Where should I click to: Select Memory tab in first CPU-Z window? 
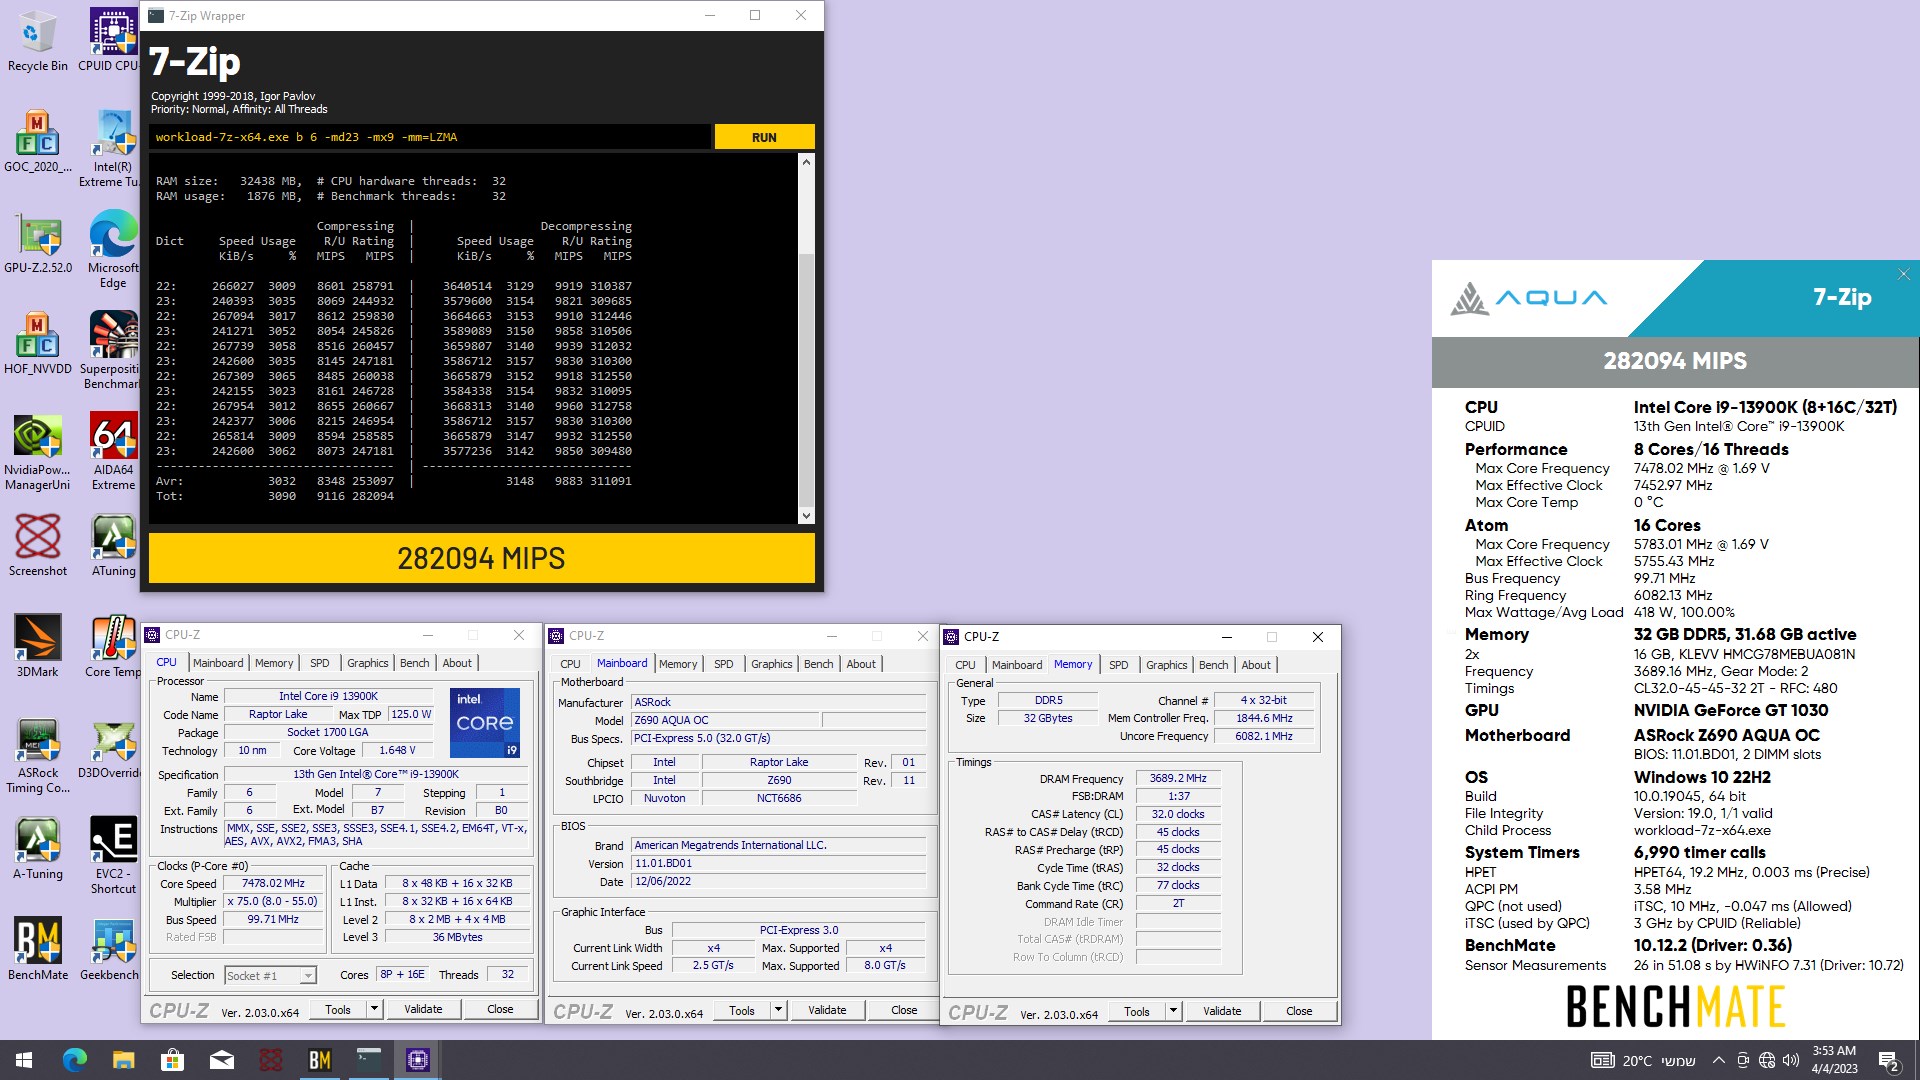pos(274,663)
